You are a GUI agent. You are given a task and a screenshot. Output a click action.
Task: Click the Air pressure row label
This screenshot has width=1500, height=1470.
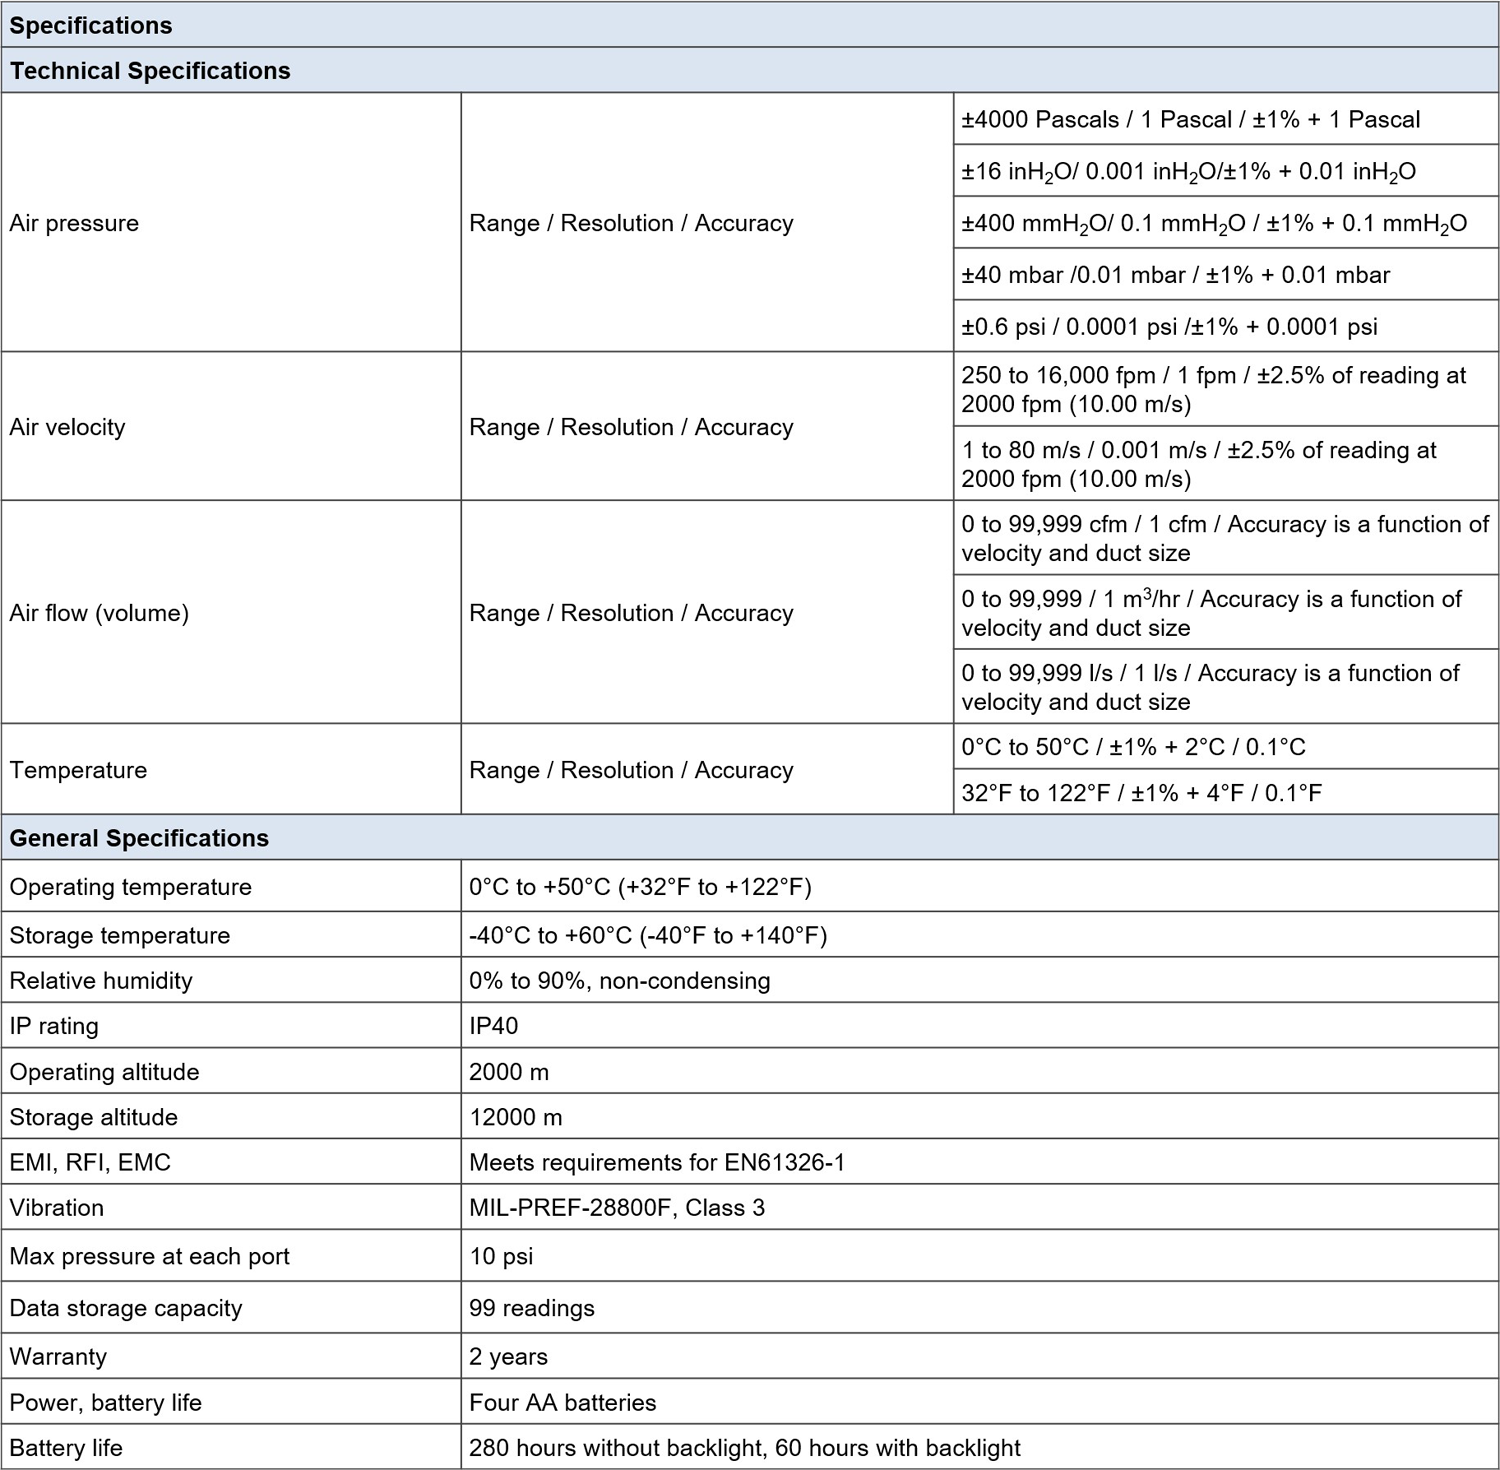click(74, 223)
